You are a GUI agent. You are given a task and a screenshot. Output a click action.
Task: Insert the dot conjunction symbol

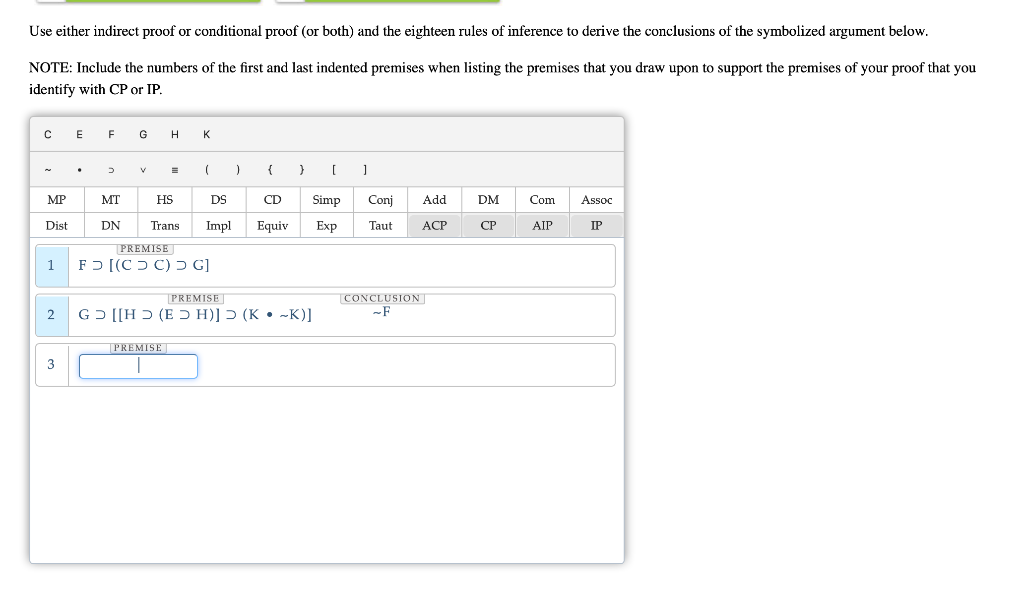click(79, 169)
